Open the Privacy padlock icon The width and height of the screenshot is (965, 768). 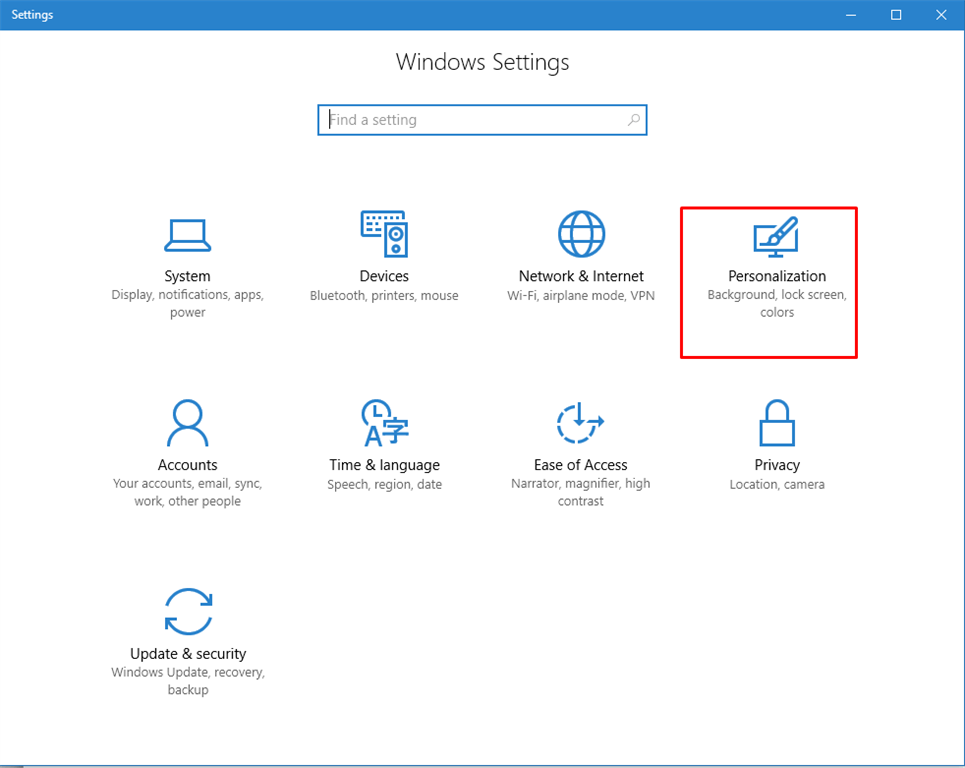point(777,423)
